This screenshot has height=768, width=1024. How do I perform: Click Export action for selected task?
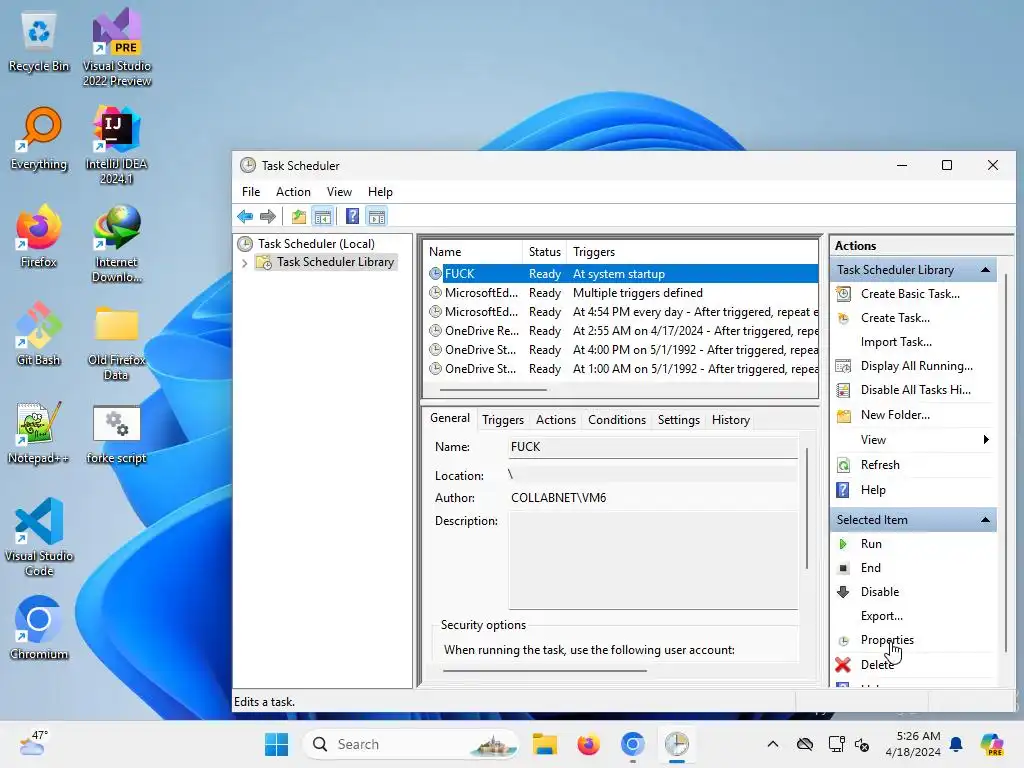[882, 616]
